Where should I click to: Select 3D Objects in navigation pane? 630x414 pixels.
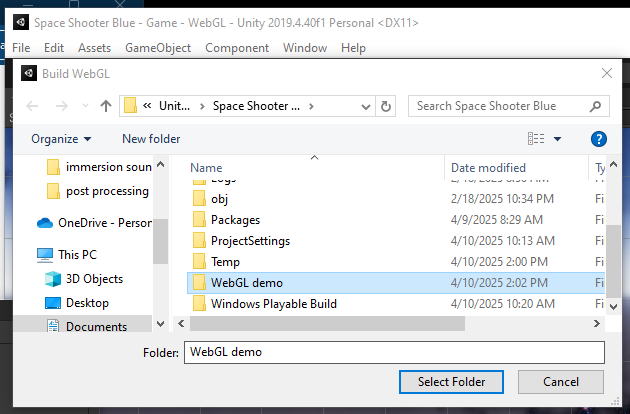click(x=84, y=279)
